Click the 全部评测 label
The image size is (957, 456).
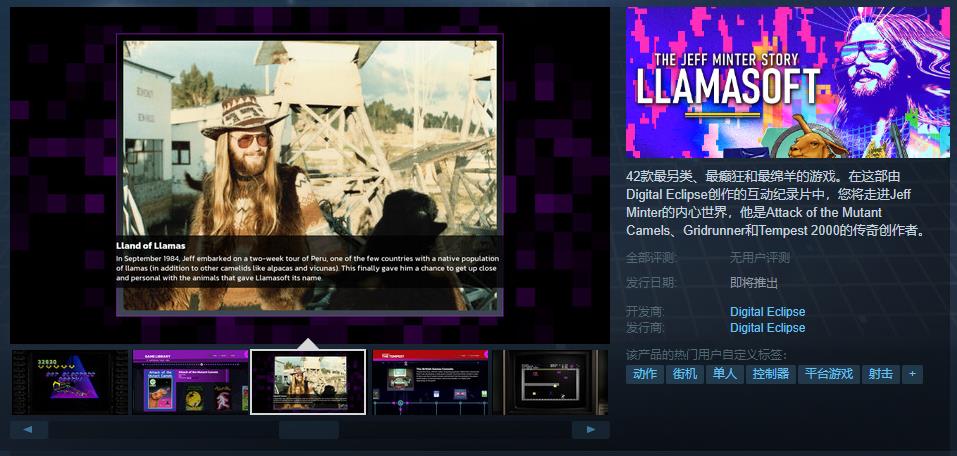pos(652,258)
